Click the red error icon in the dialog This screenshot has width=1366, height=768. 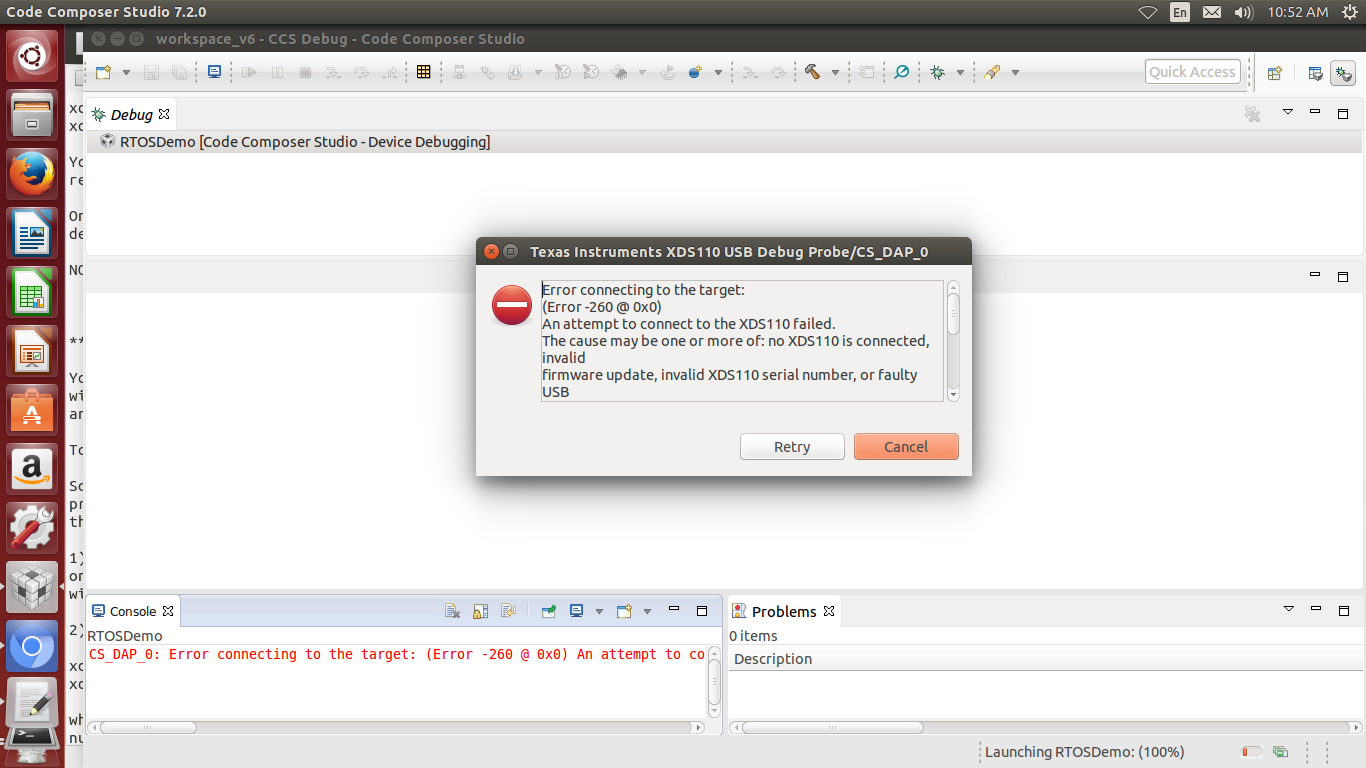coord(512,305)
